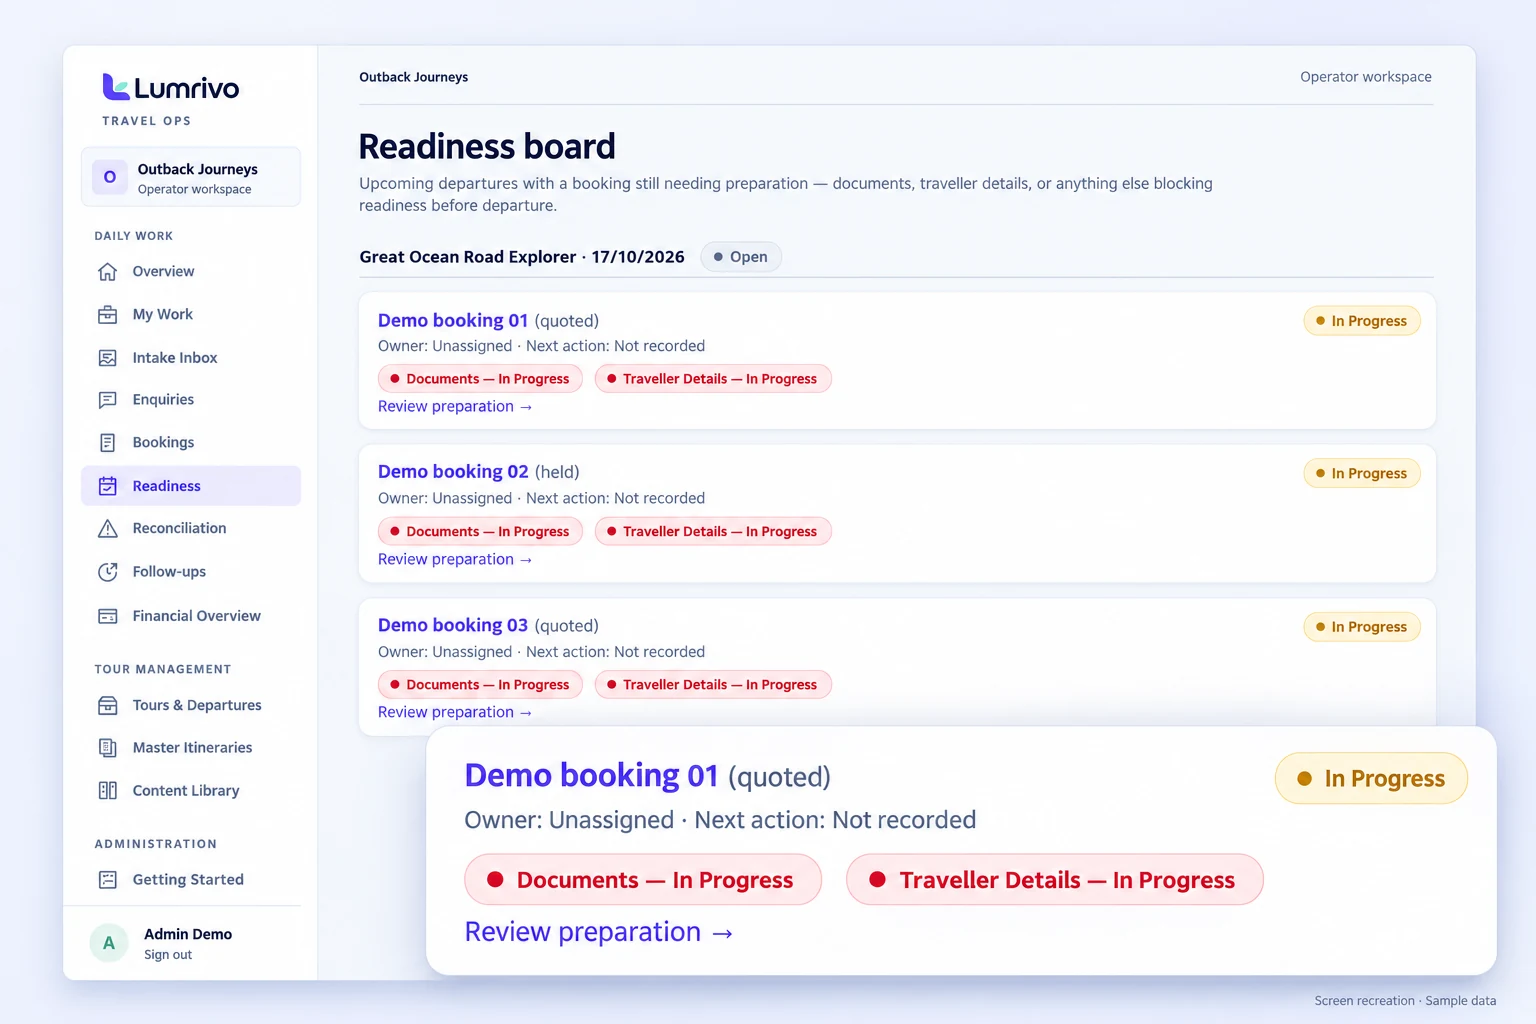The height and width of the screenshot is (1024, 1536).
Task: Click the Content Library book icon
Action: pyautogui.click(x=108, y=791)
